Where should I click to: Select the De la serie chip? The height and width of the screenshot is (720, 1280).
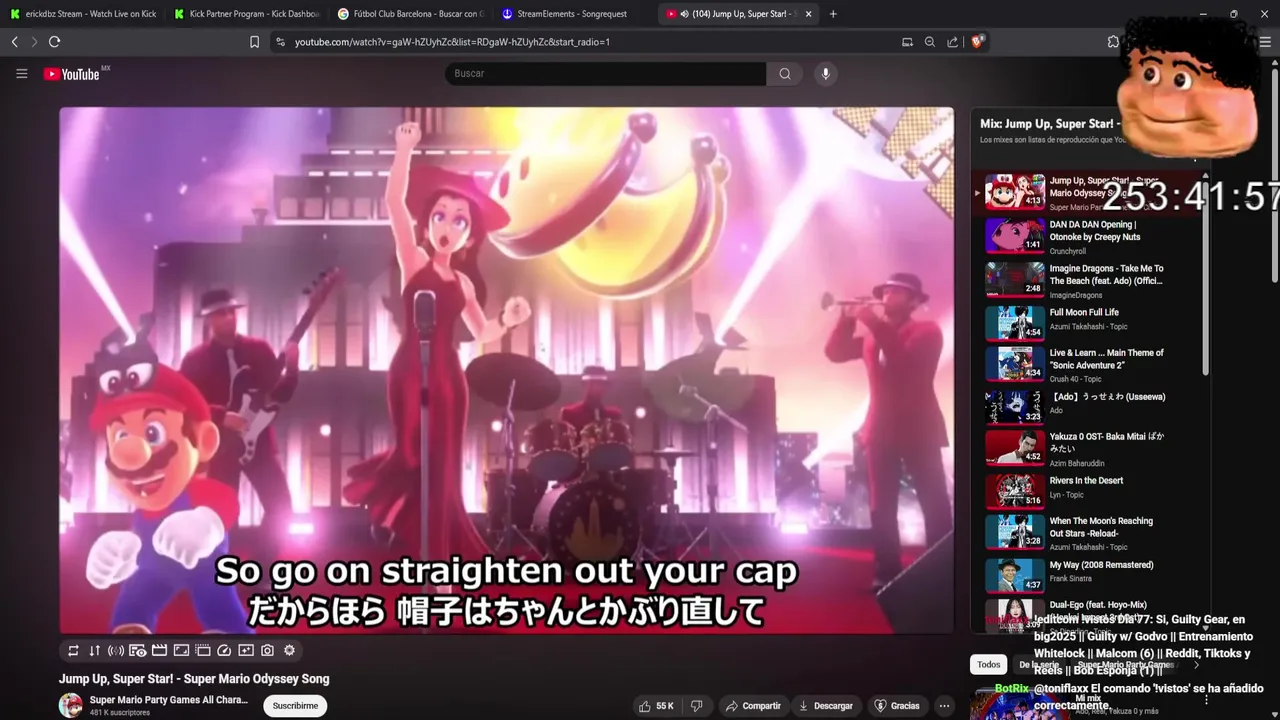1039,665
